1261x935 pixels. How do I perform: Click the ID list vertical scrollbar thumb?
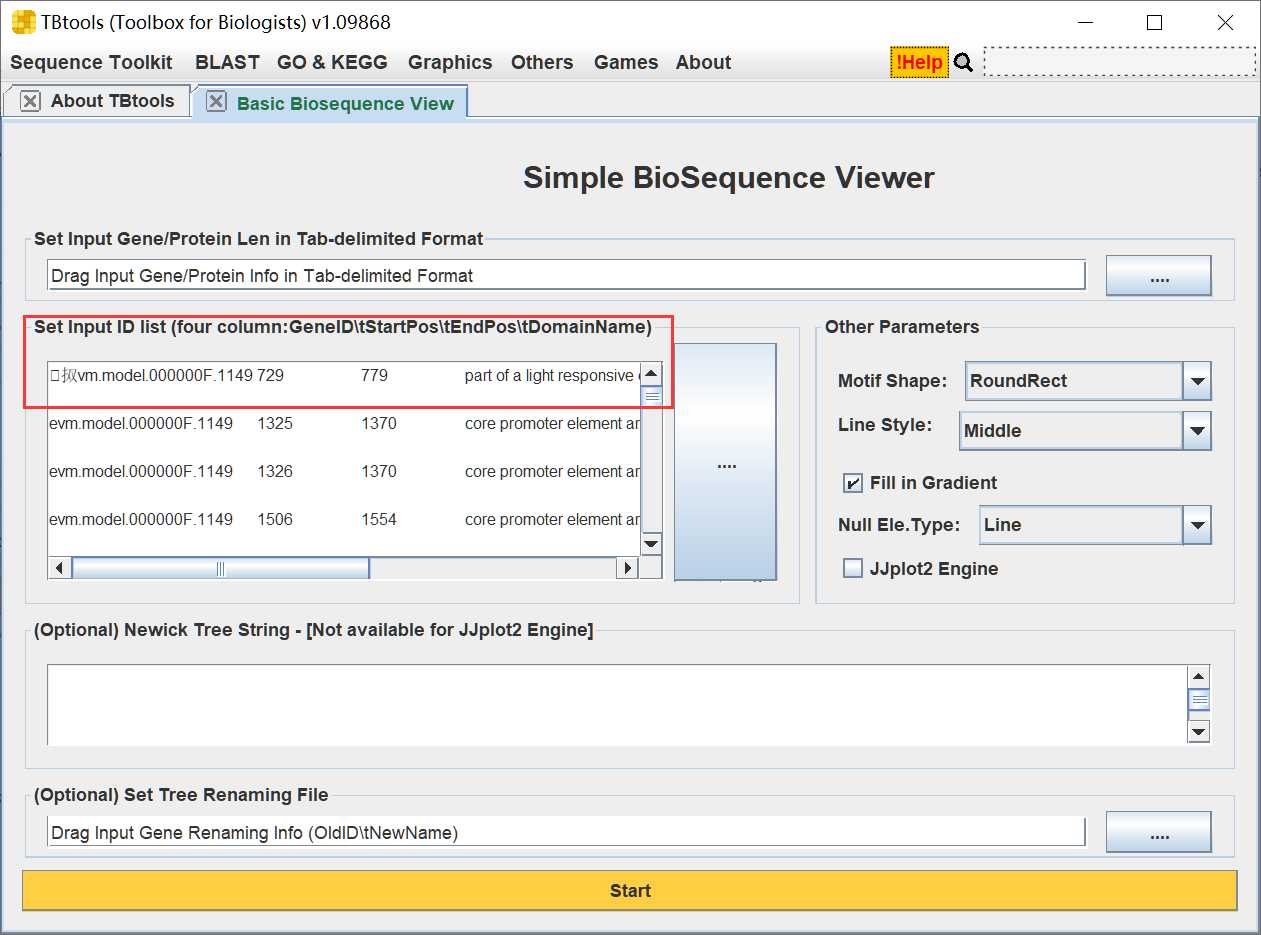pos(651,396)
